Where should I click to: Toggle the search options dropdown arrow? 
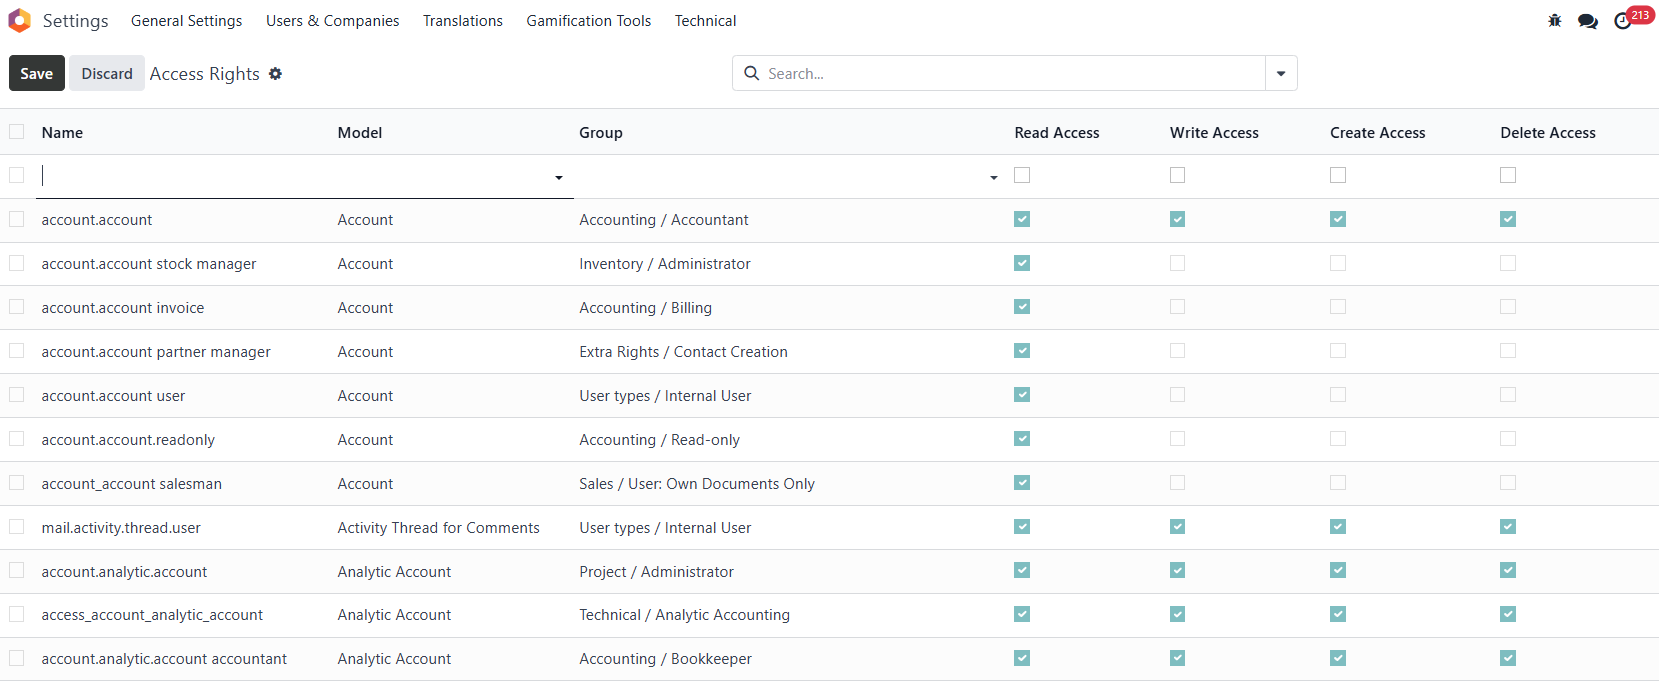(x=1281, y=73)
